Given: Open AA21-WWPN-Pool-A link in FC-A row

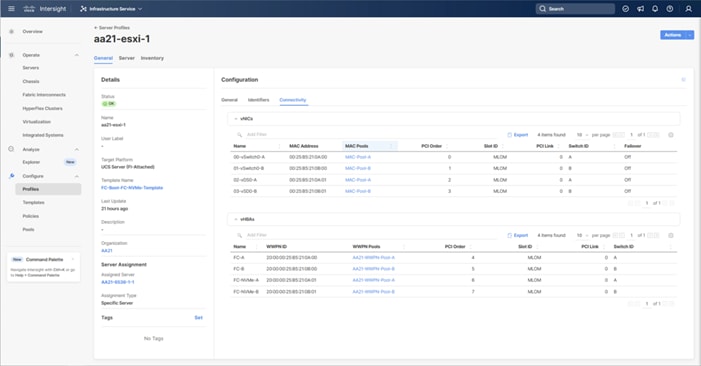Looking at the screenshot, I should click(x=373, y=258).
